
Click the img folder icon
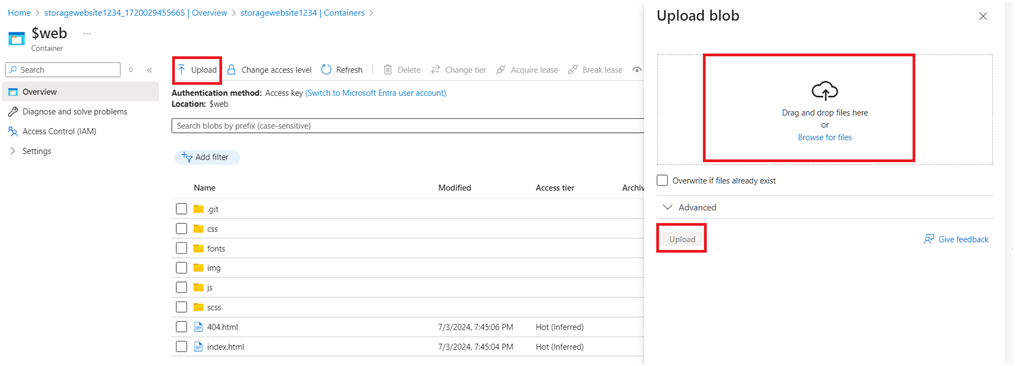point(198,268)
